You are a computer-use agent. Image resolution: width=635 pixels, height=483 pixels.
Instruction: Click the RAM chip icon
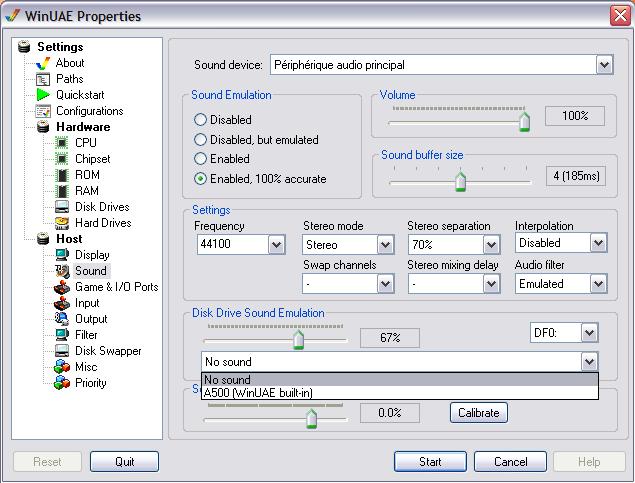pos(62,191)
